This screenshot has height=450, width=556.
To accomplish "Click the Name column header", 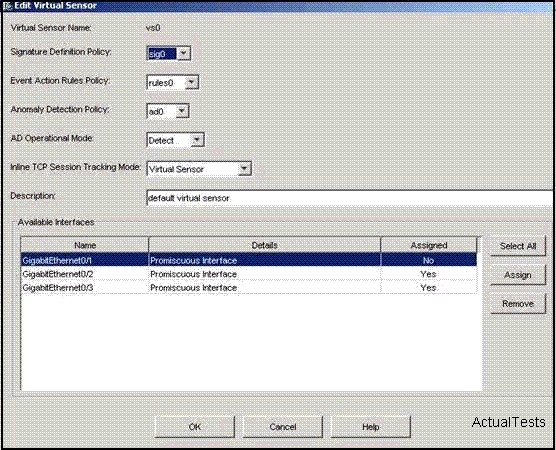I will pyautogui.click(x=85, y=245).
